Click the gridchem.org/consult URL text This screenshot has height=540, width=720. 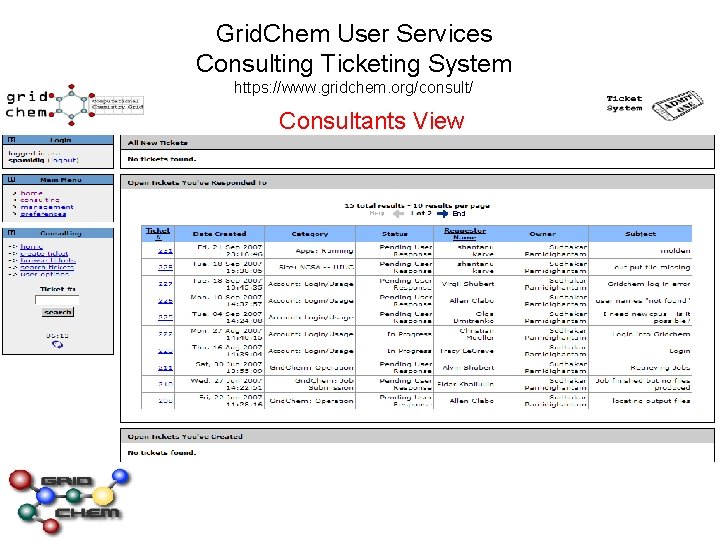(354, 88)
